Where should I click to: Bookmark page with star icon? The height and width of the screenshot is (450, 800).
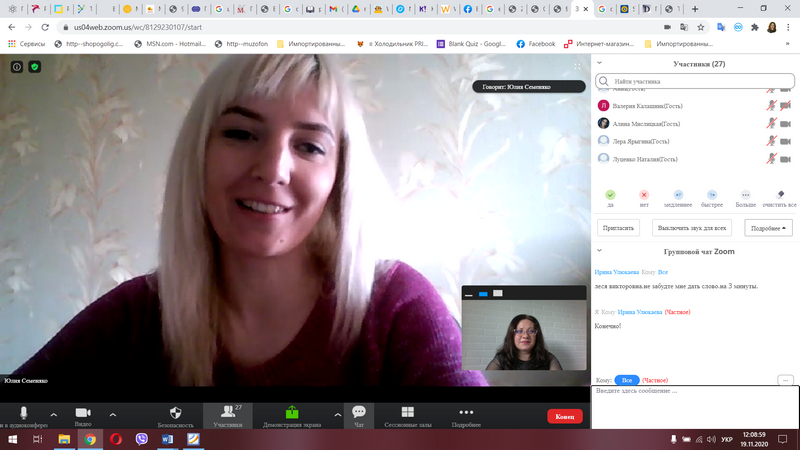pyautogui.click(x=701, y=27)
